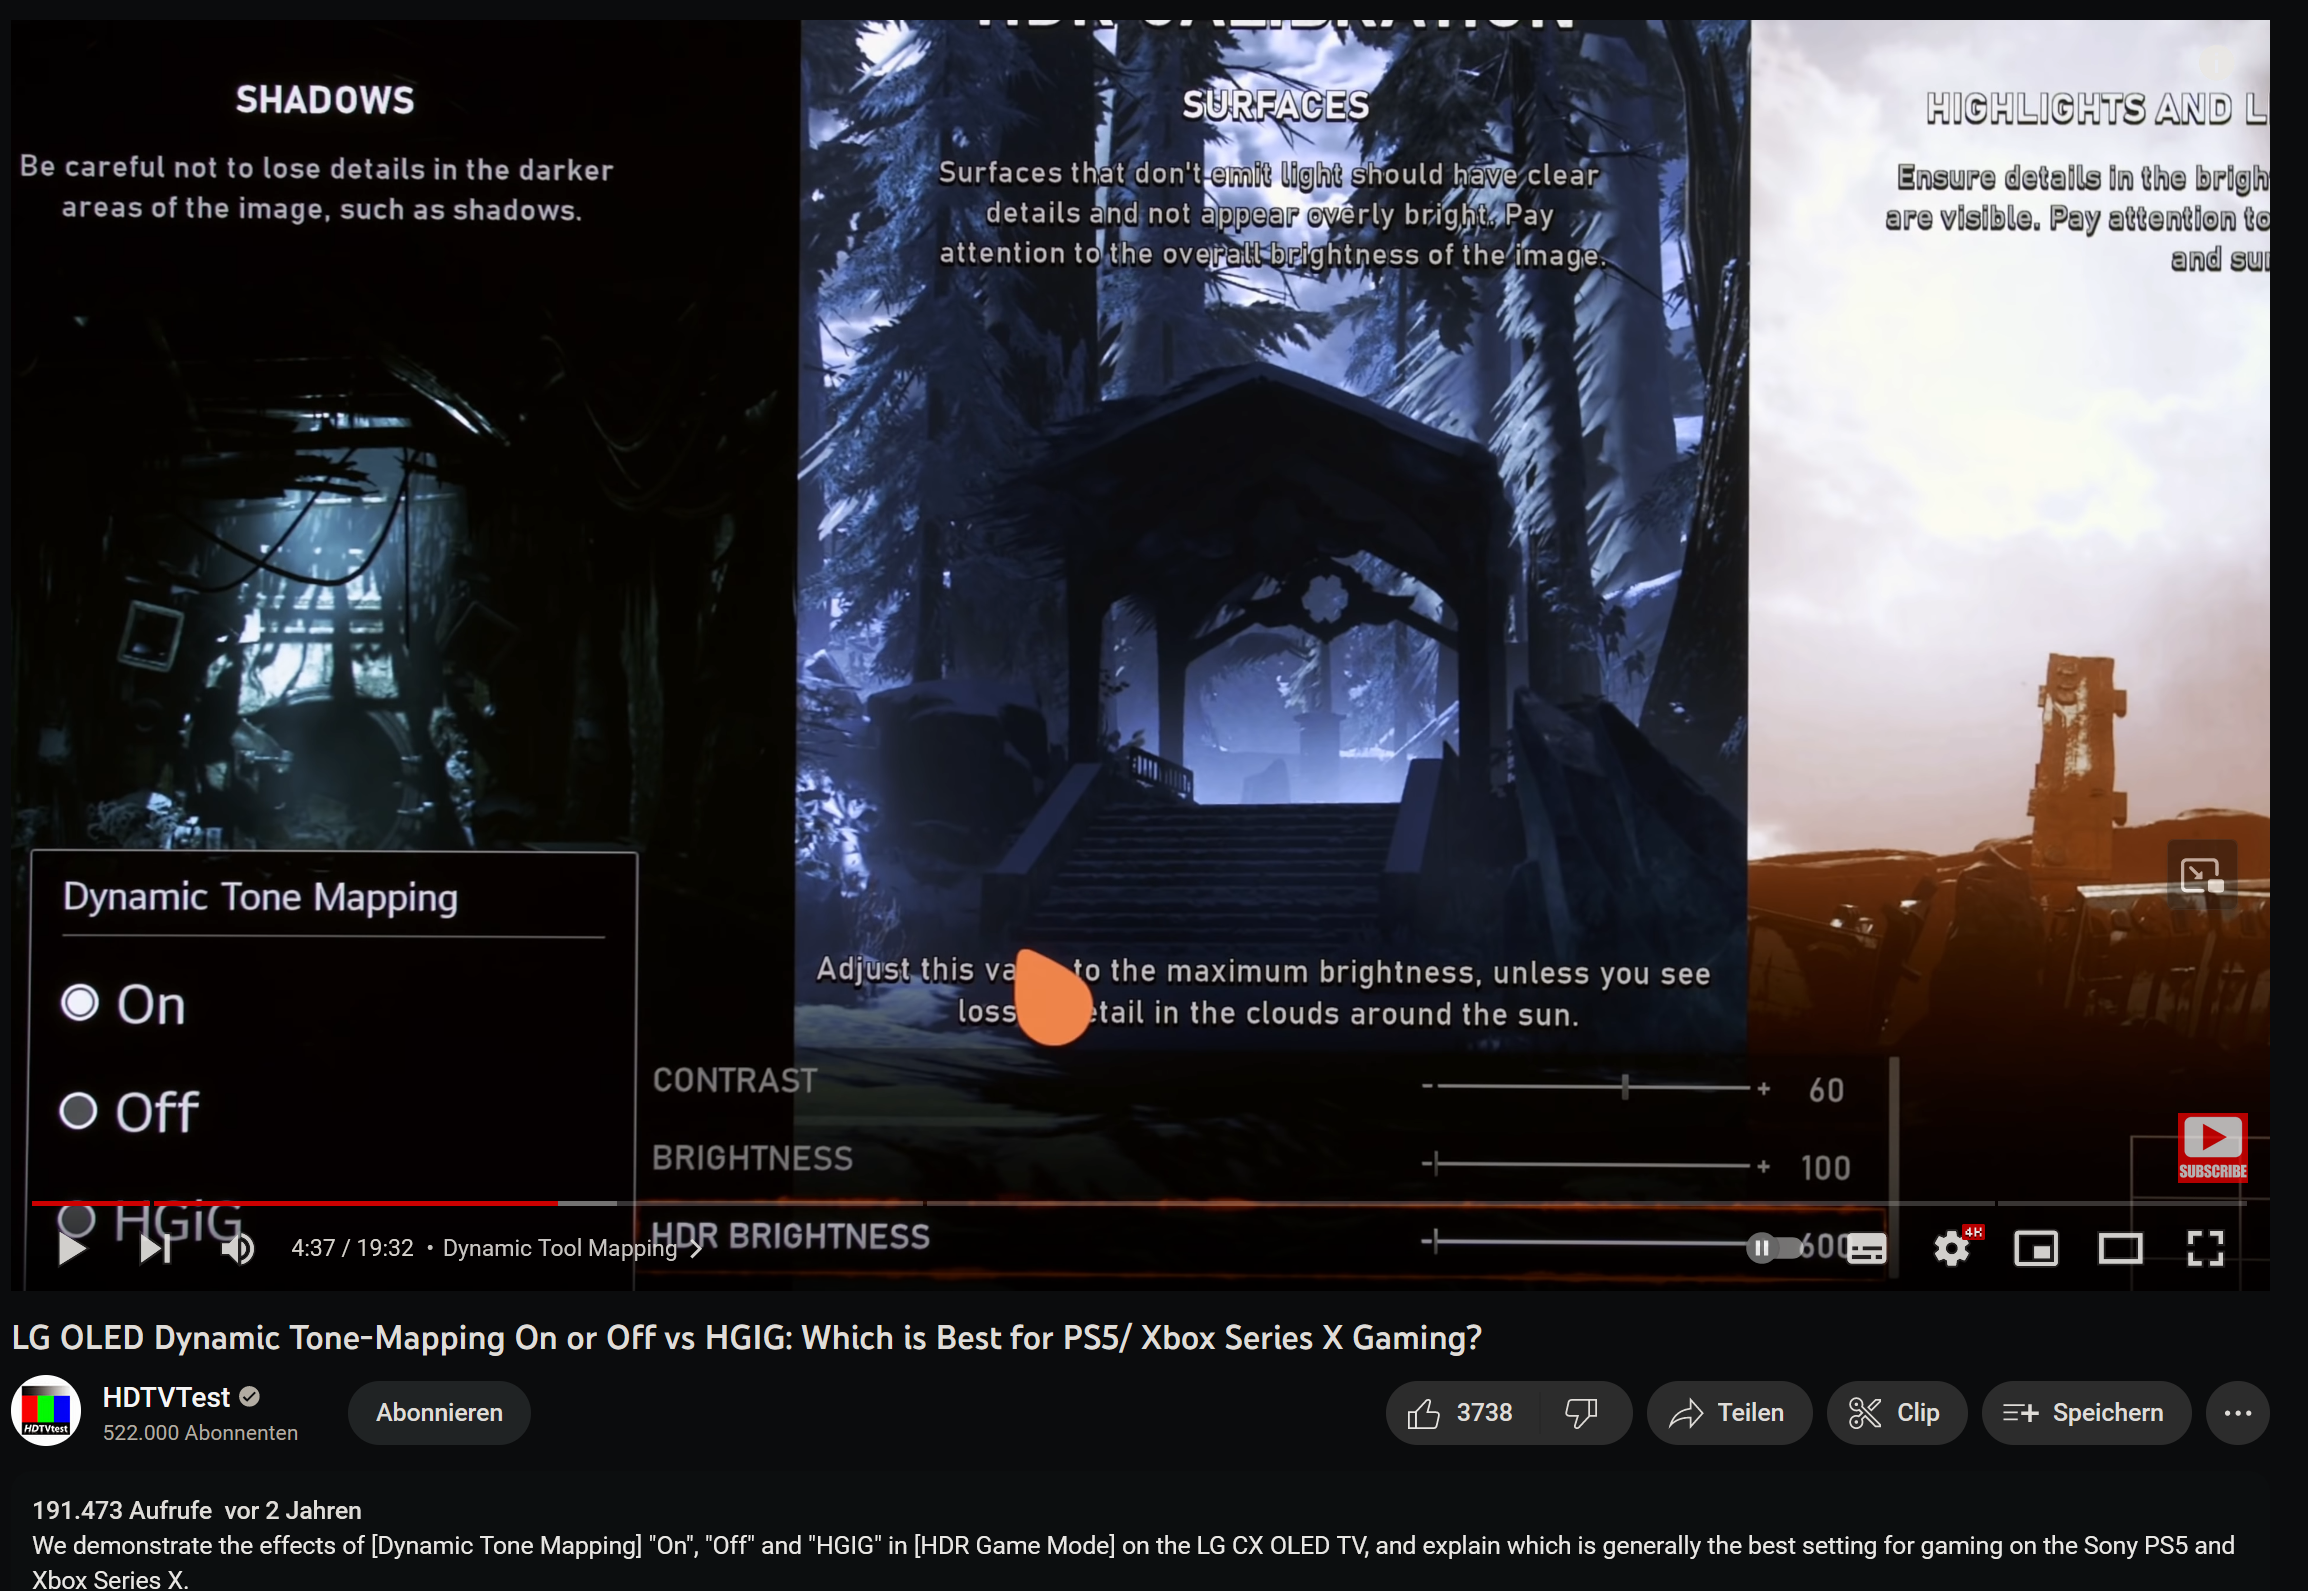Switch to miniplayer mode

(2037, 1247)
